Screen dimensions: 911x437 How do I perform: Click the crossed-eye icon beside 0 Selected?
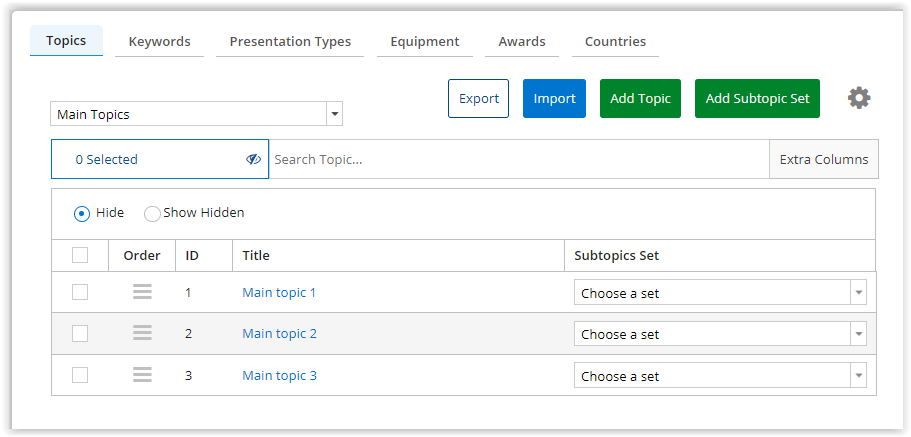pyautogui.click(x=253, y=159)
